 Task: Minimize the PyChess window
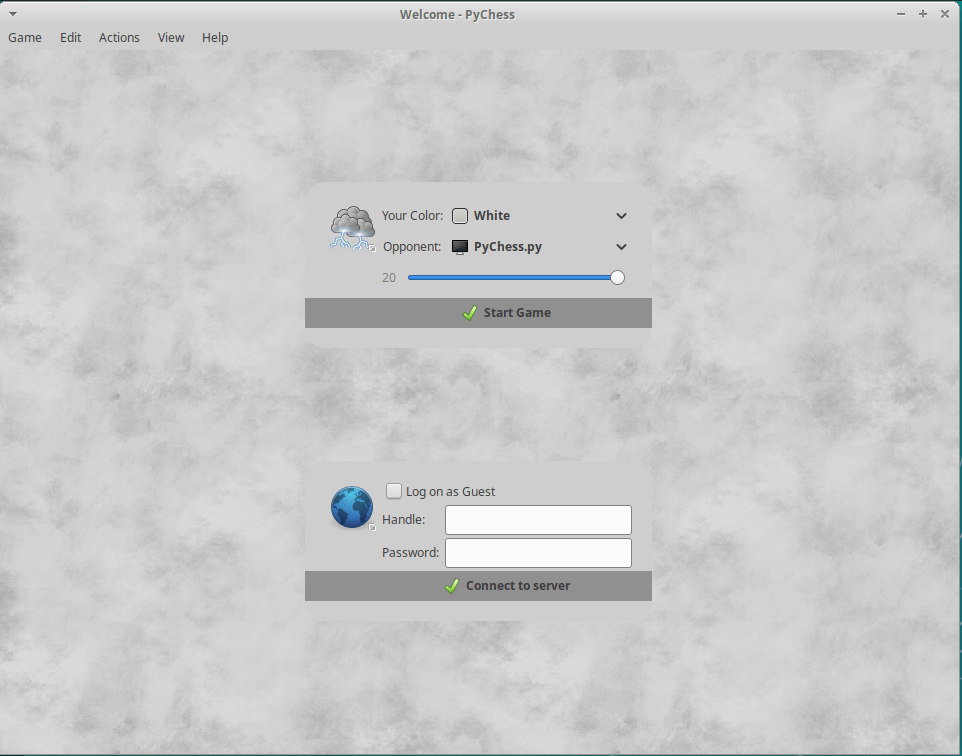pyautogui.click(x=901, y=14)
